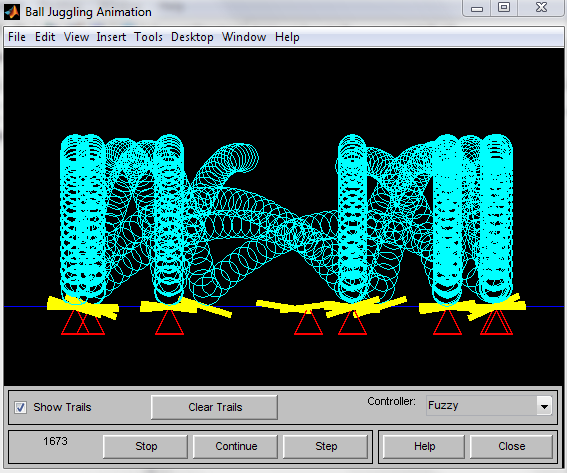The width and height of the screenshot is (567, 473).
Task: Click the step counter value 1673
Action: [x=55, y=441]
